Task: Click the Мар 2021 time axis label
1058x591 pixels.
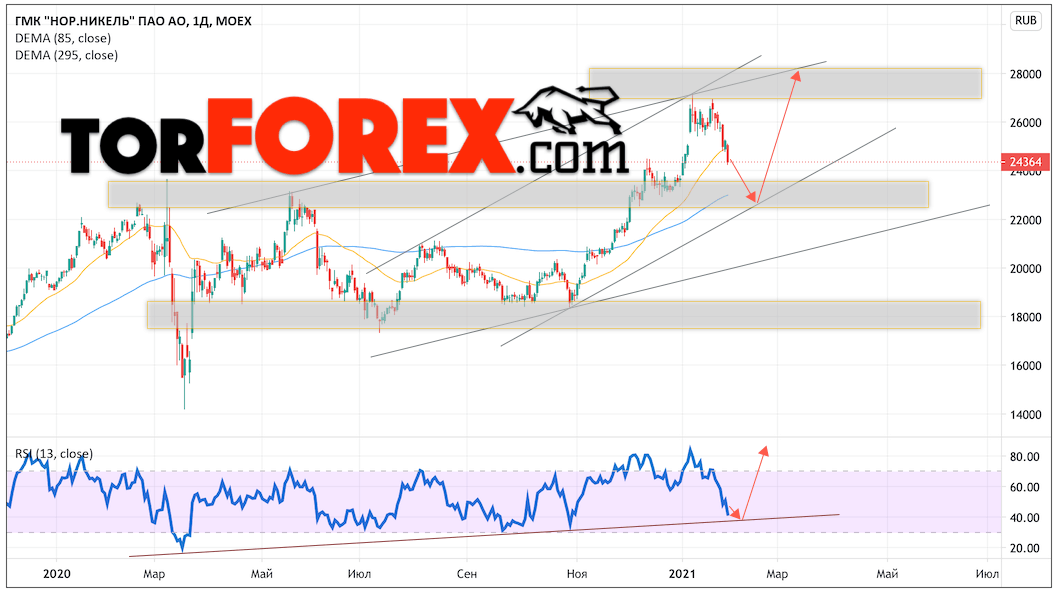Action: coord(777,574)
